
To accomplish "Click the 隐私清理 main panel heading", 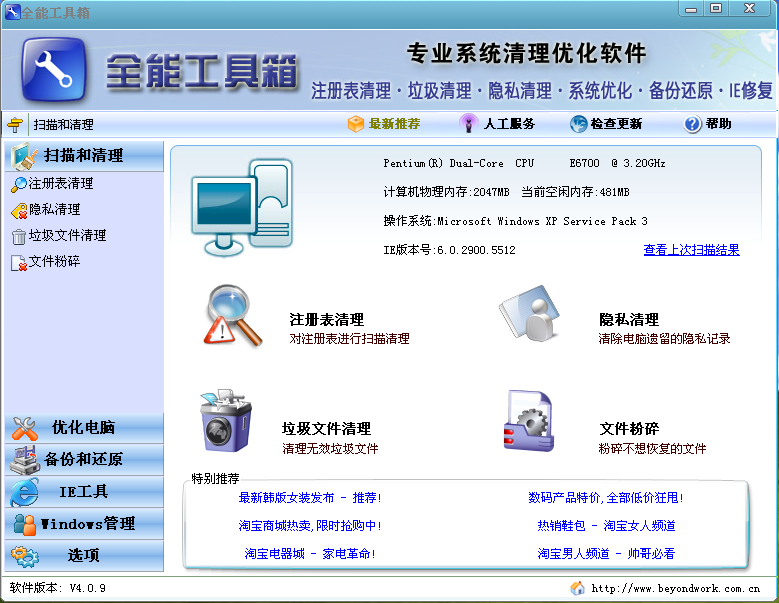I will (629, 319).
